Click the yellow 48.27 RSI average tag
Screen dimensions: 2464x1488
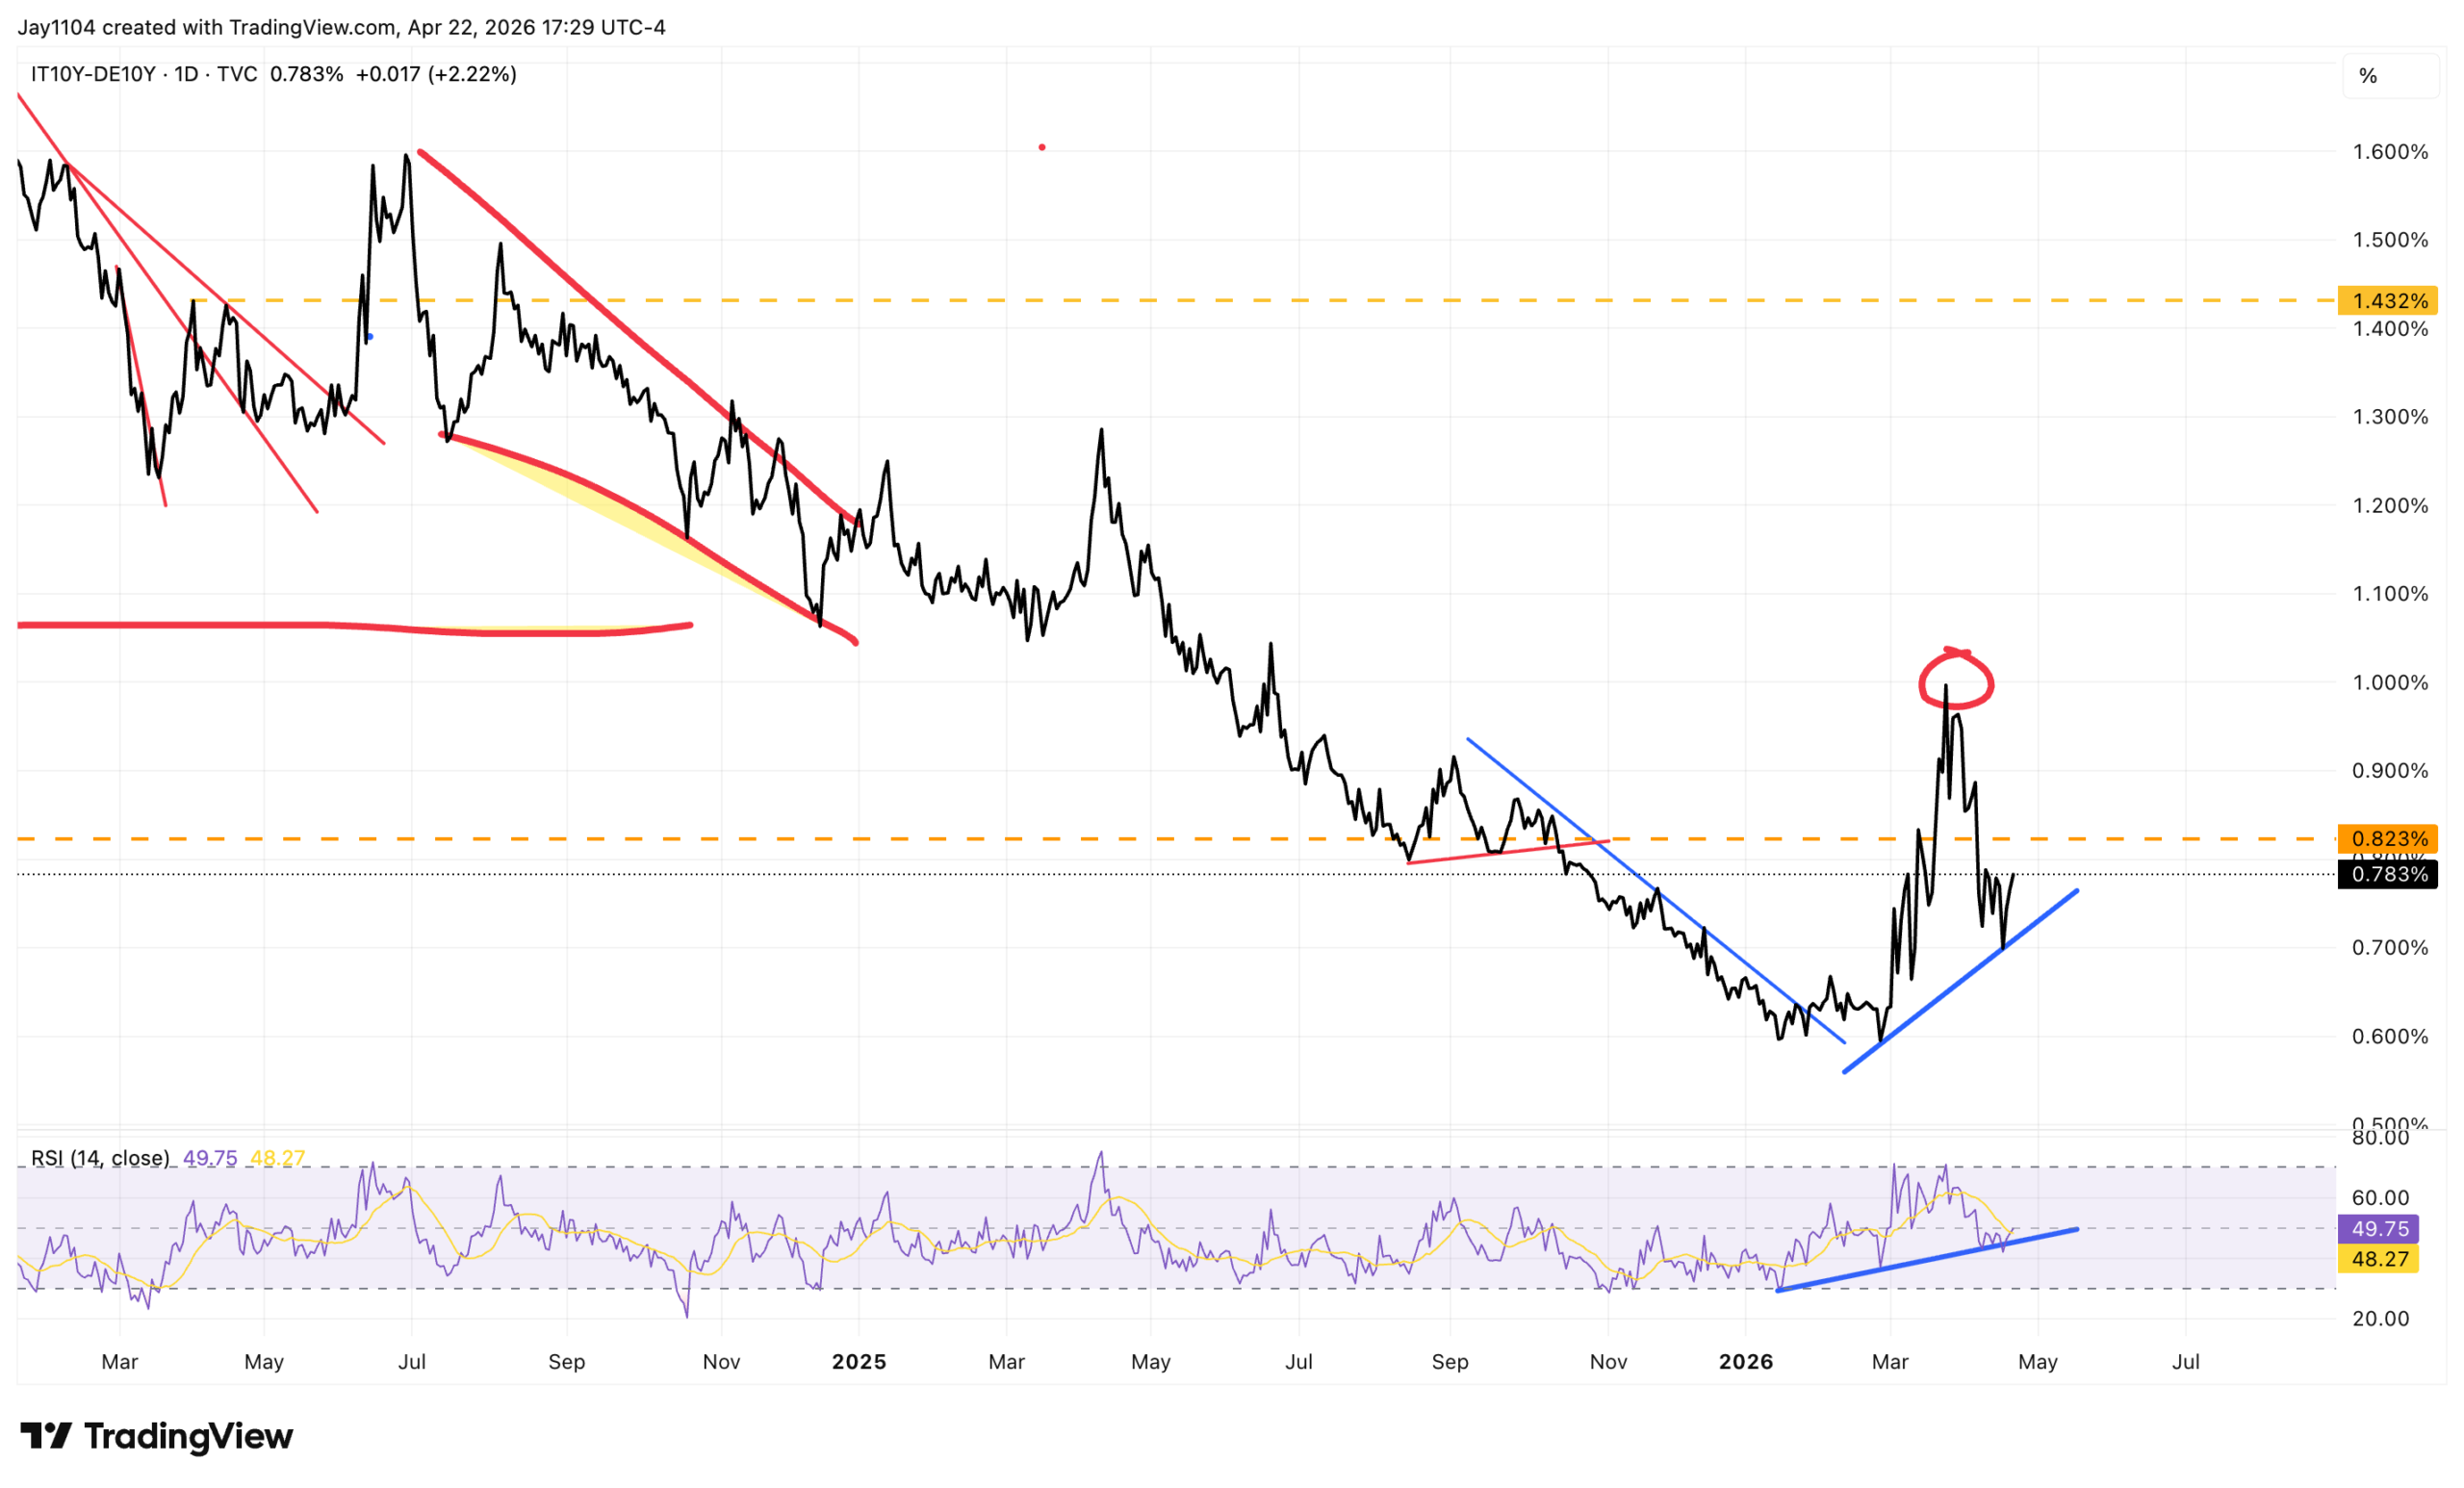pos(2379,1259)
